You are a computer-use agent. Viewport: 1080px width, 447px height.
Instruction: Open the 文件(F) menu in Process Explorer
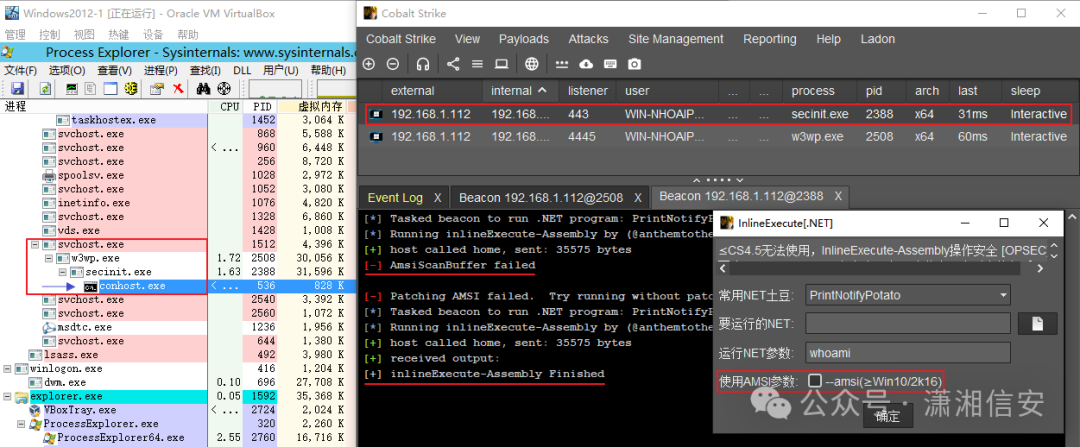(x=21, y=70)
